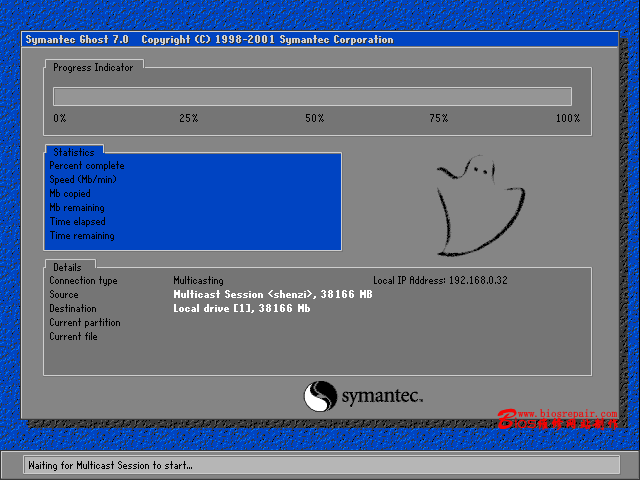Click the empty progress indicator bar
Image resolution: width=640 pixels, height=480 pixels.
tap(312, 96)
